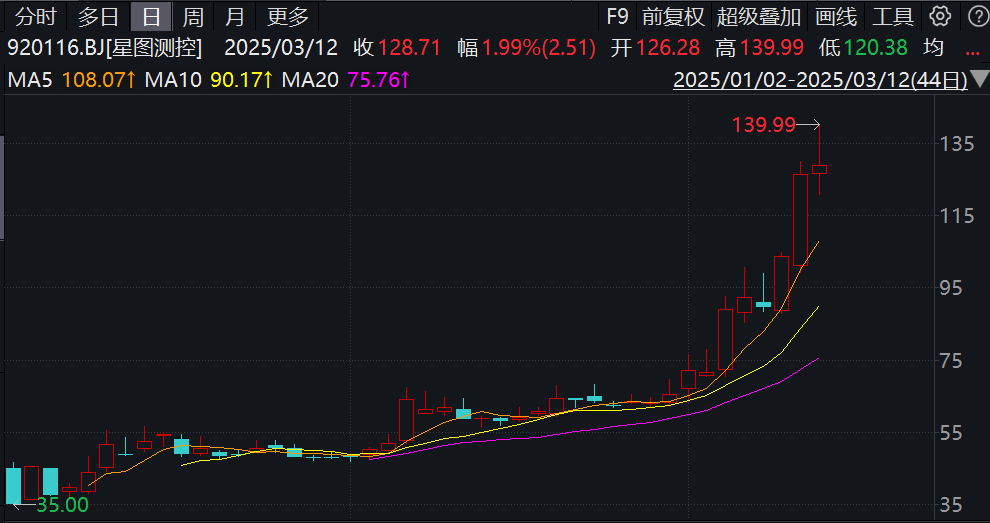The image size is (990, 523).
Task: Click the 95 price axis label
Action: [951, 288]
